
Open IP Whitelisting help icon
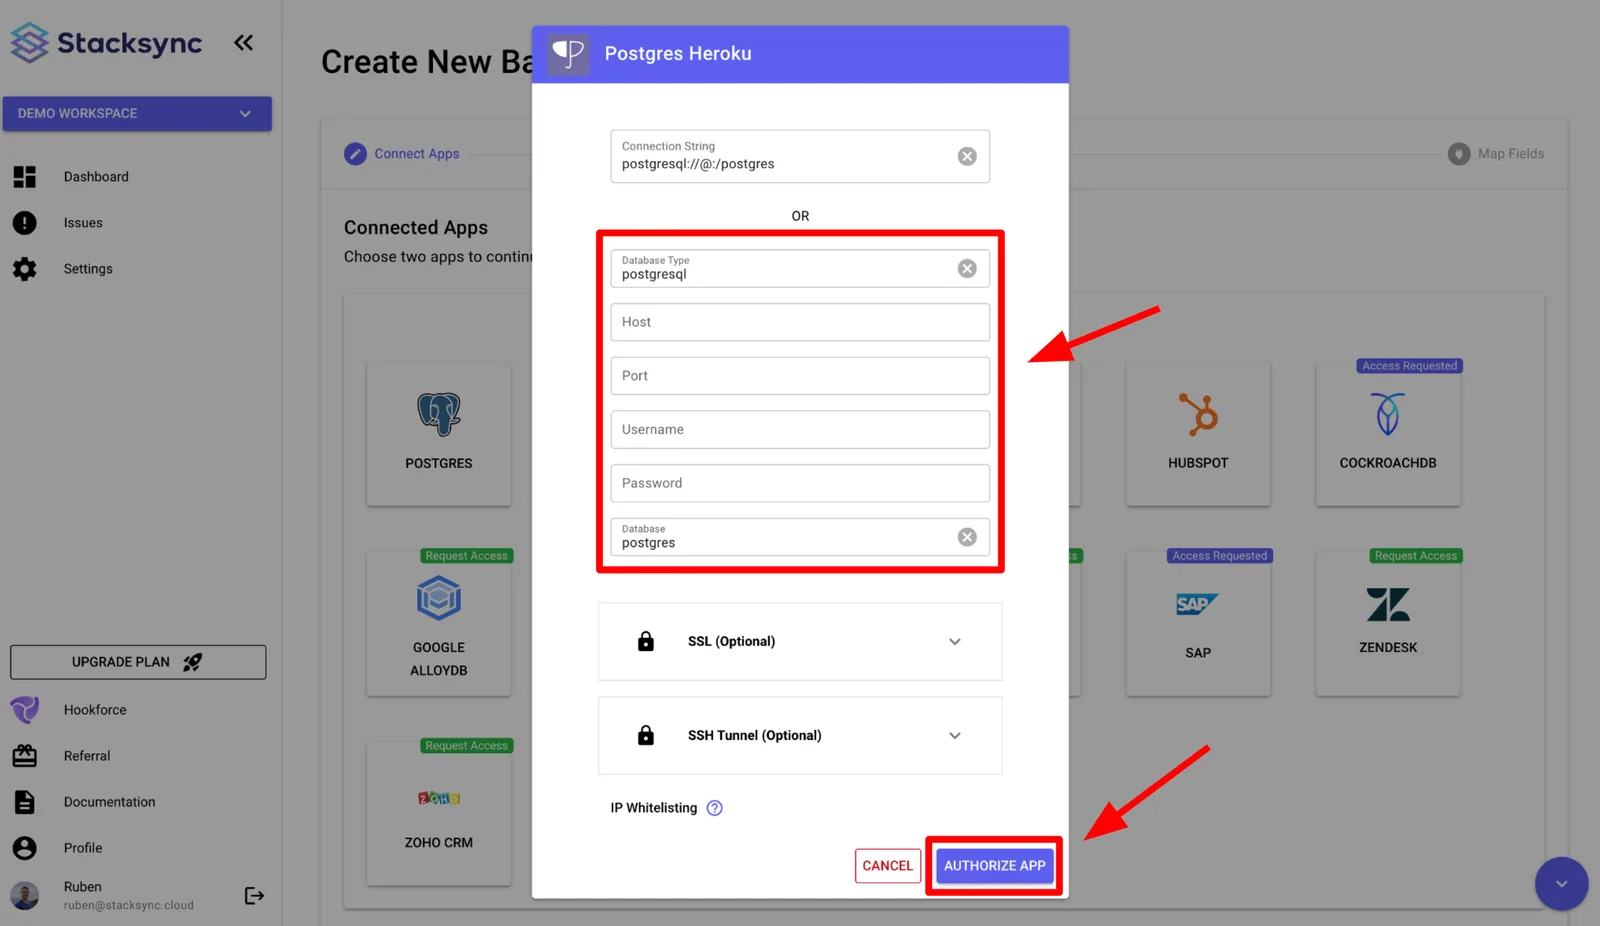click(x=714, y=808)
